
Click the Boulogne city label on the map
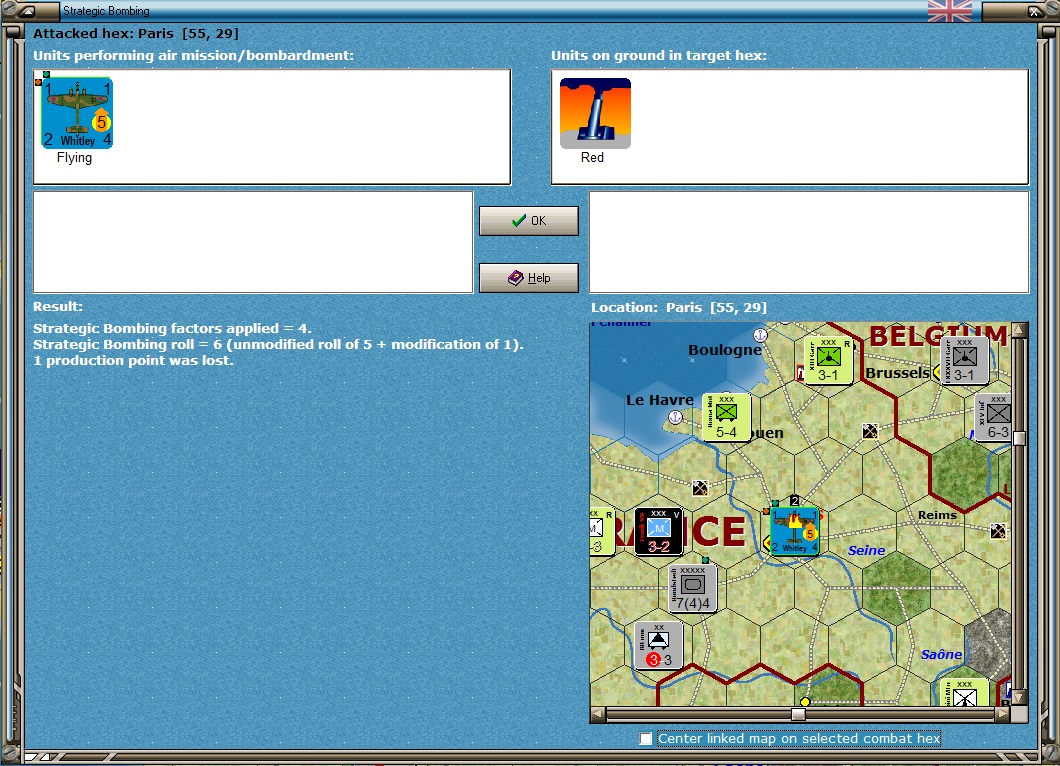point(725,350)
